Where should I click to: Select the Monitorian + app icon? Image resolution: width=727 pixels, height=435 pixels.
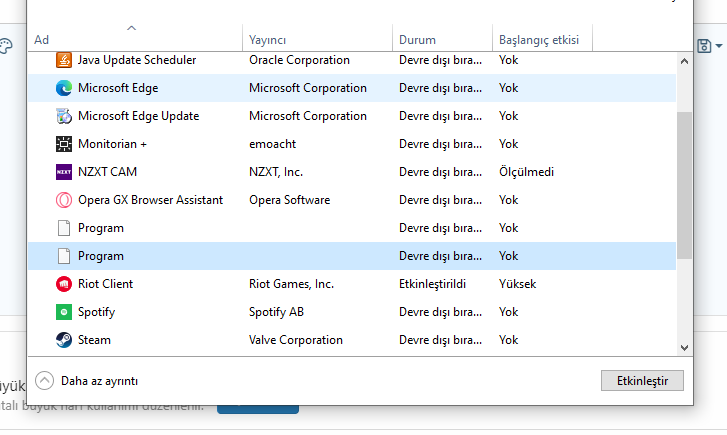(x=64, y=144)
